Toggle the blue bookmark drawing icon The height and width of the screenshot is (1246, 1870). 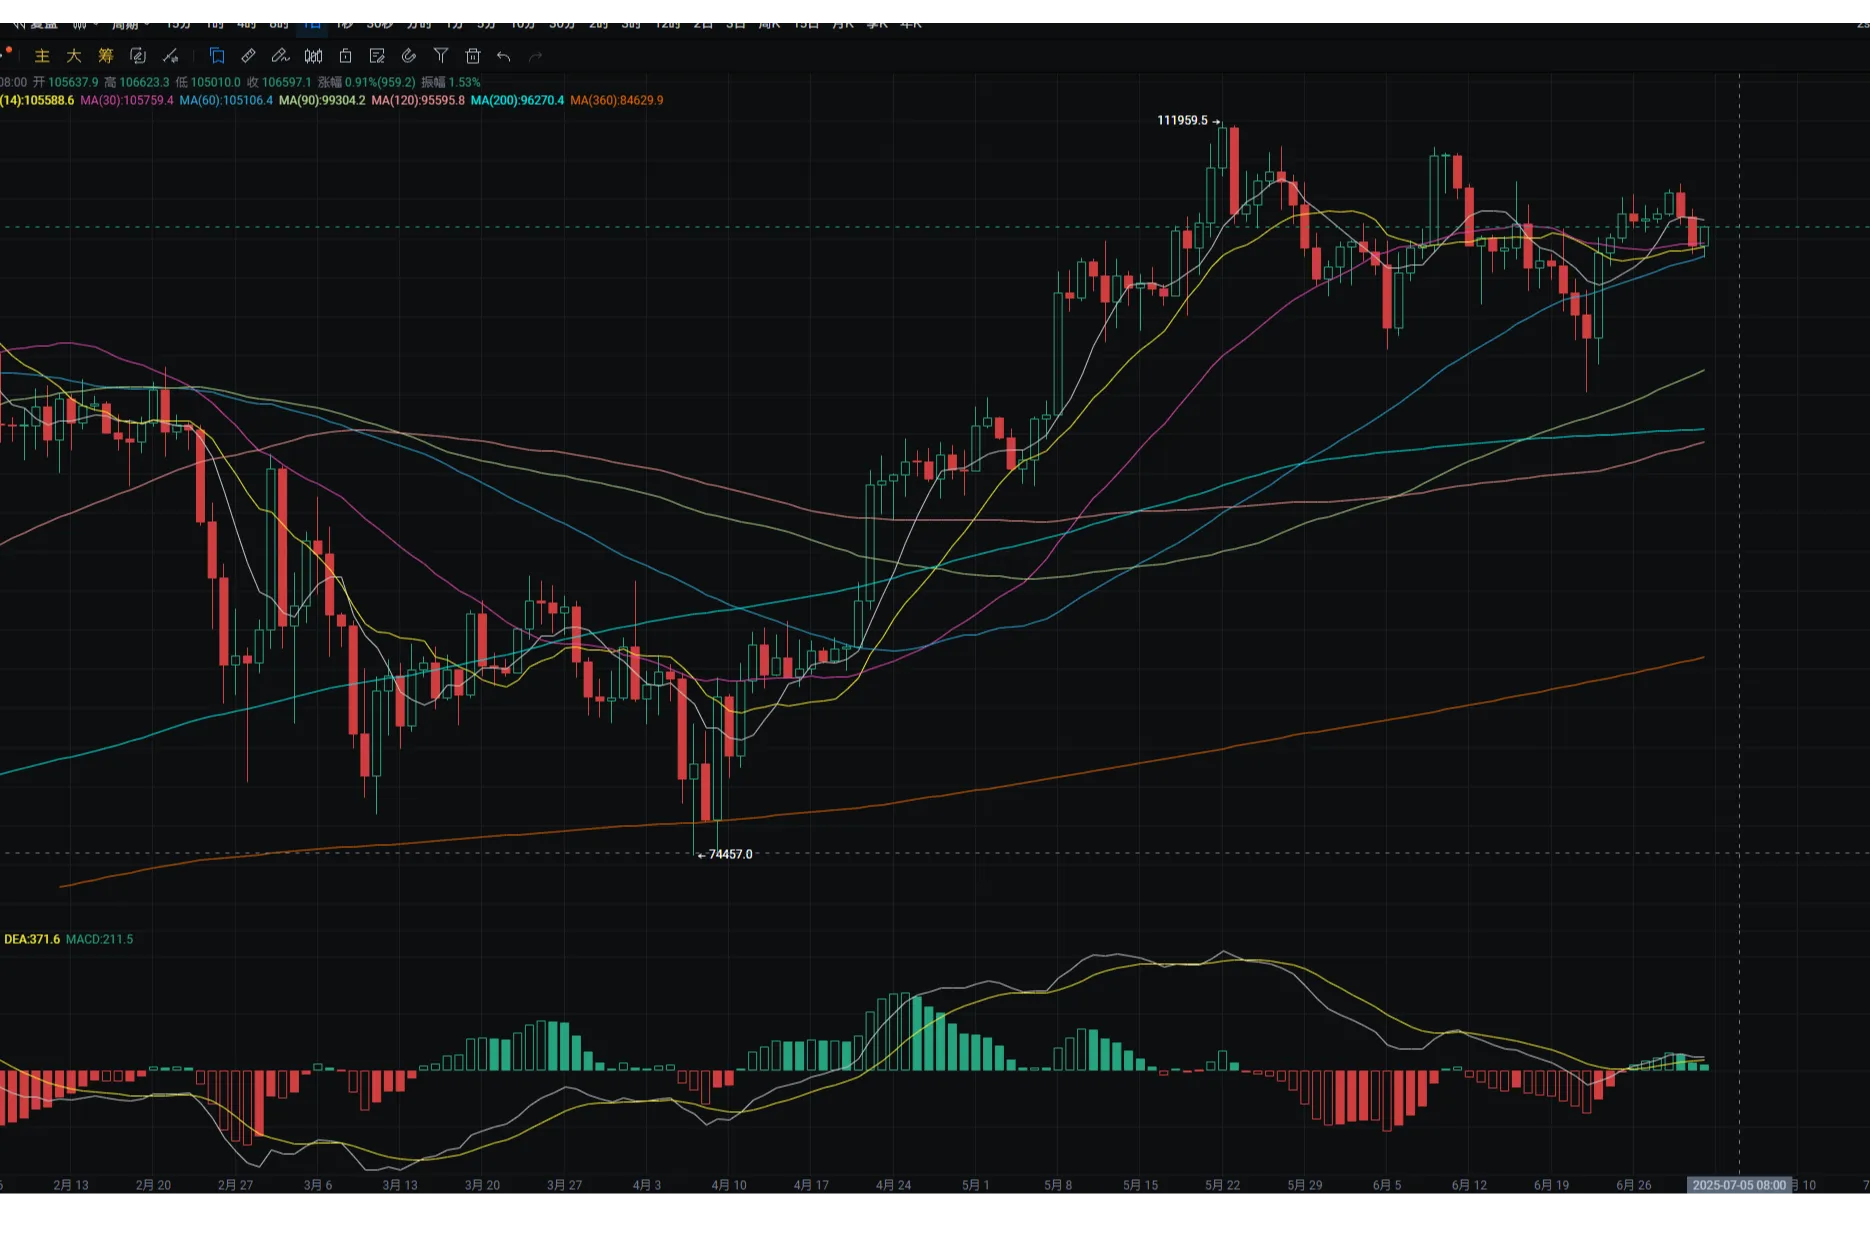point(217,56)
